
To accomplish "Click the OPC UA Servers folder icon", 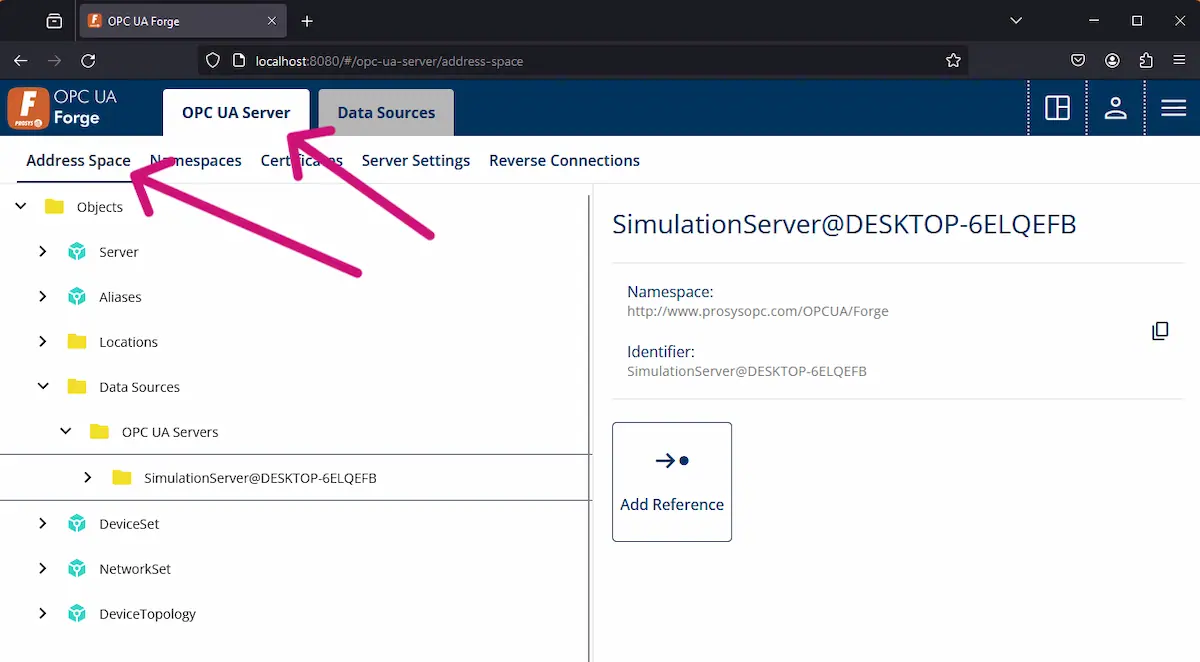I will (99, 432).
